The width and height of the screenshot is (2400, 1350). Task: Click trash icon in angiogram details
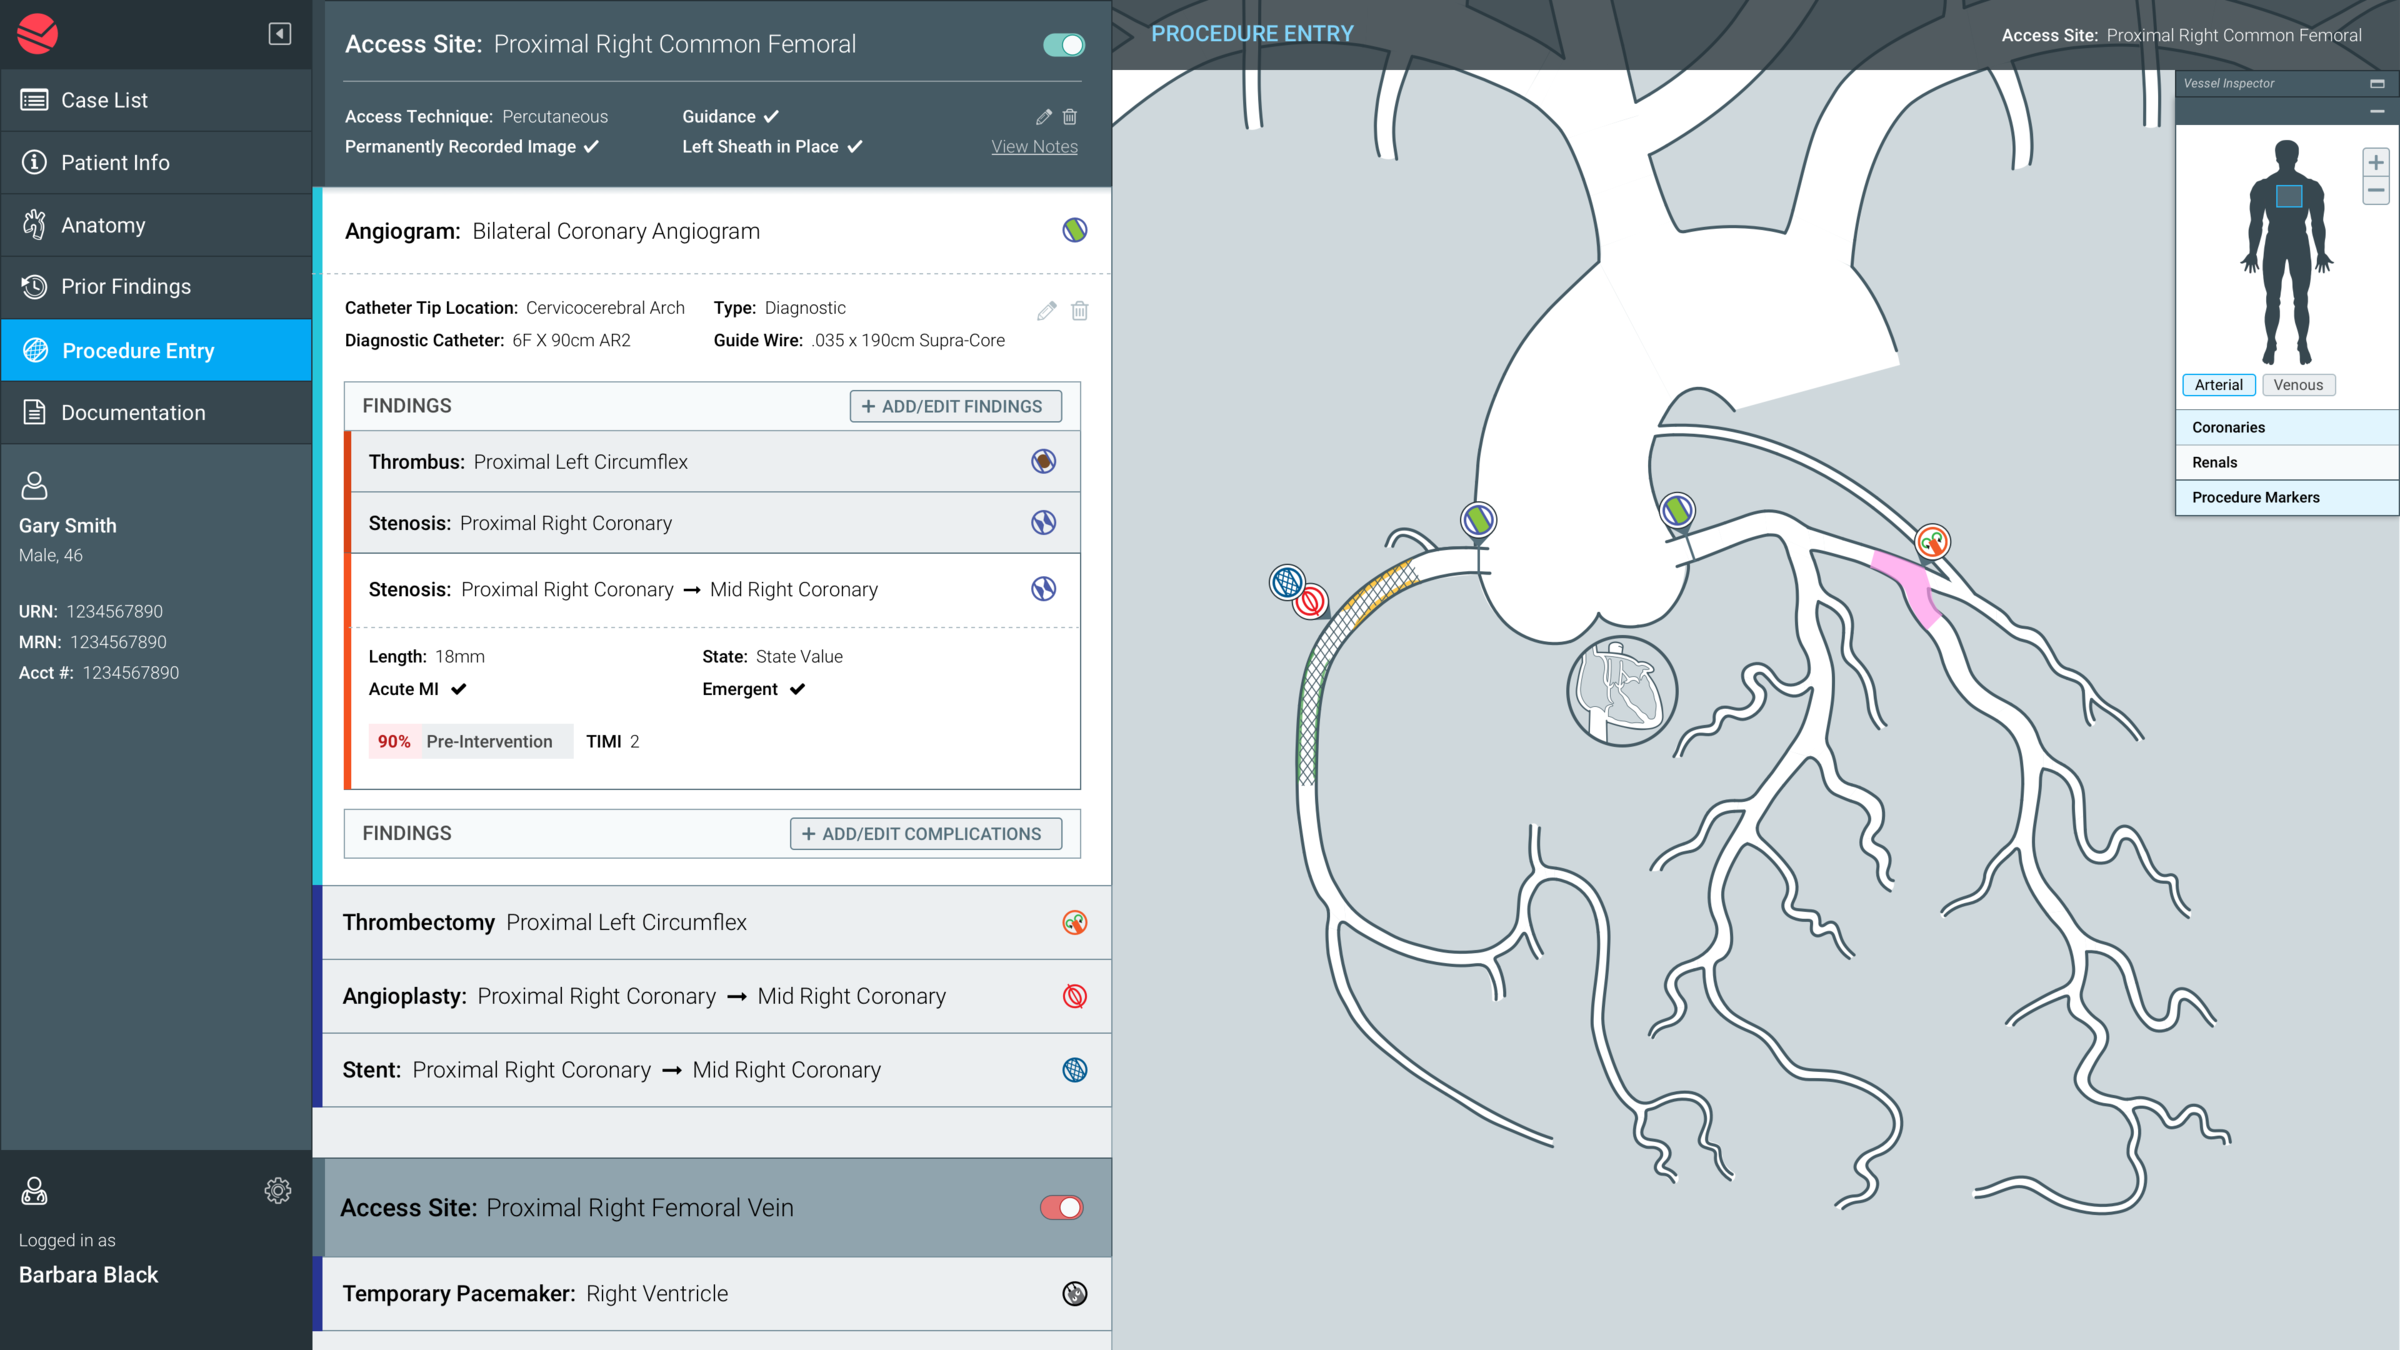[1080, 311]
